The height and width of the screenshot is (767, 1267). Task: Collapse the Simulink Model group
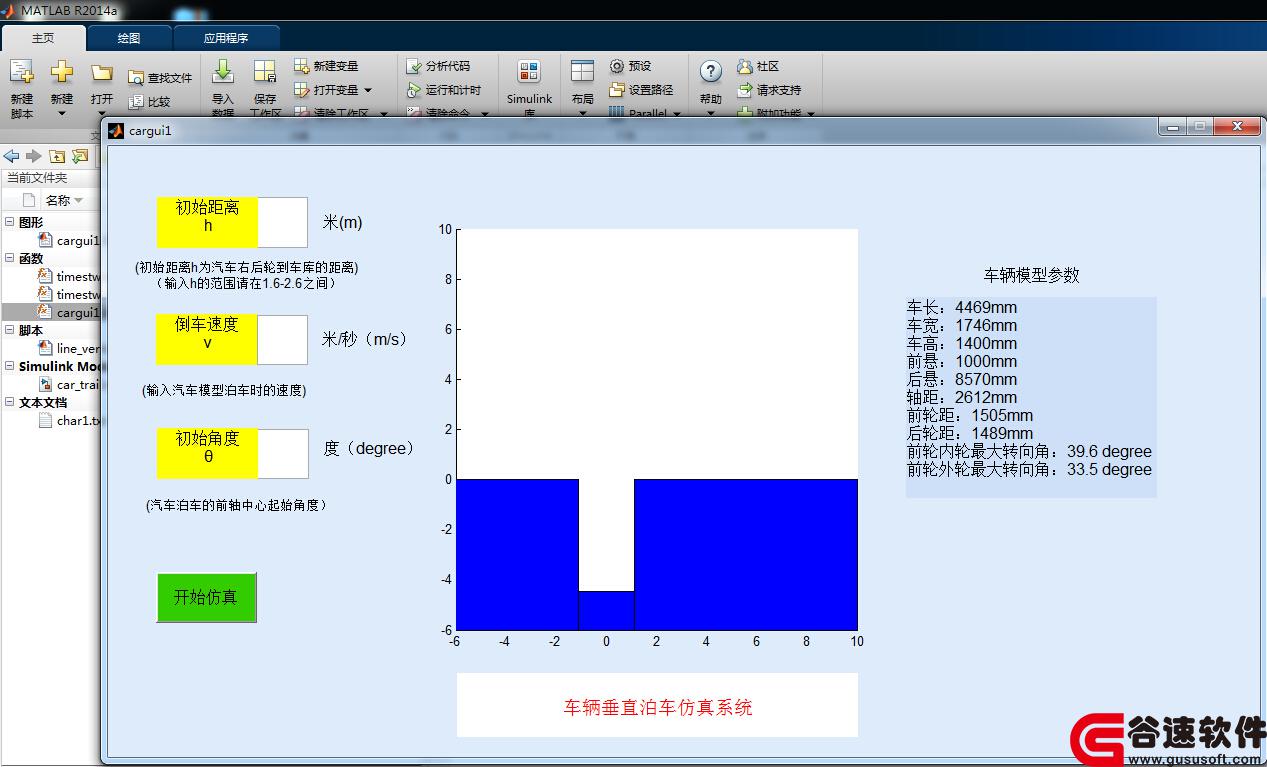coord(10,366)
